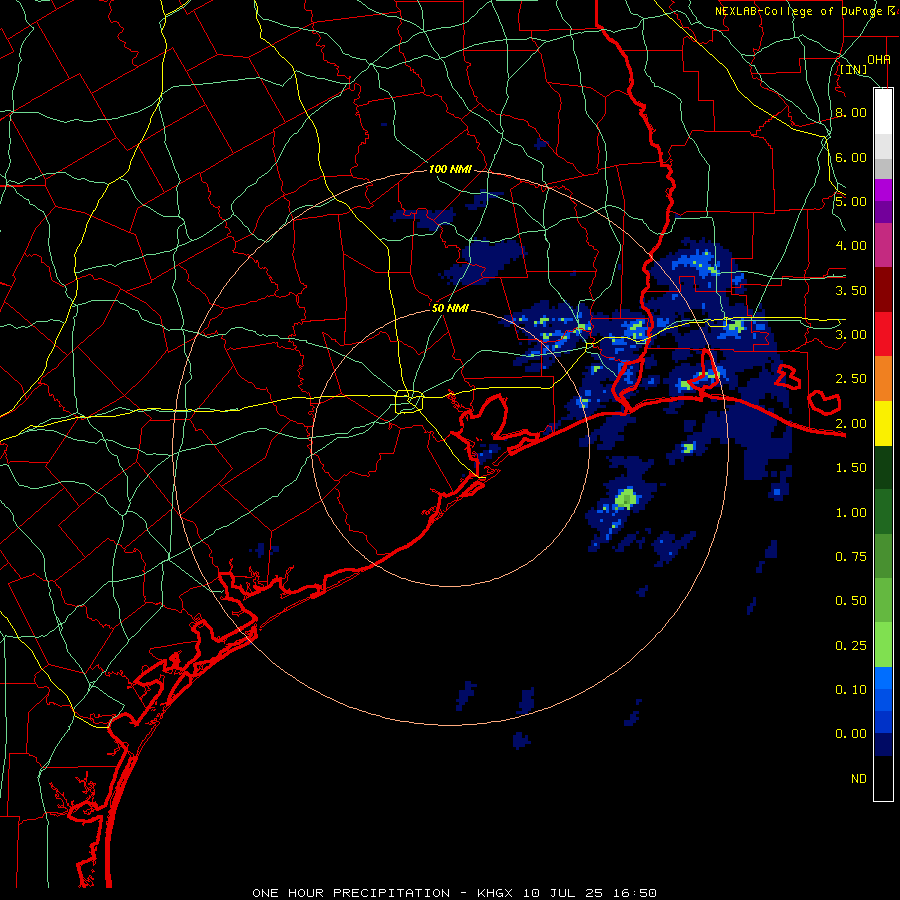The height and width of the screenshot is (900, 900).
Task: Click the 100 NMI range ring label
Action: tap(451, 169)
